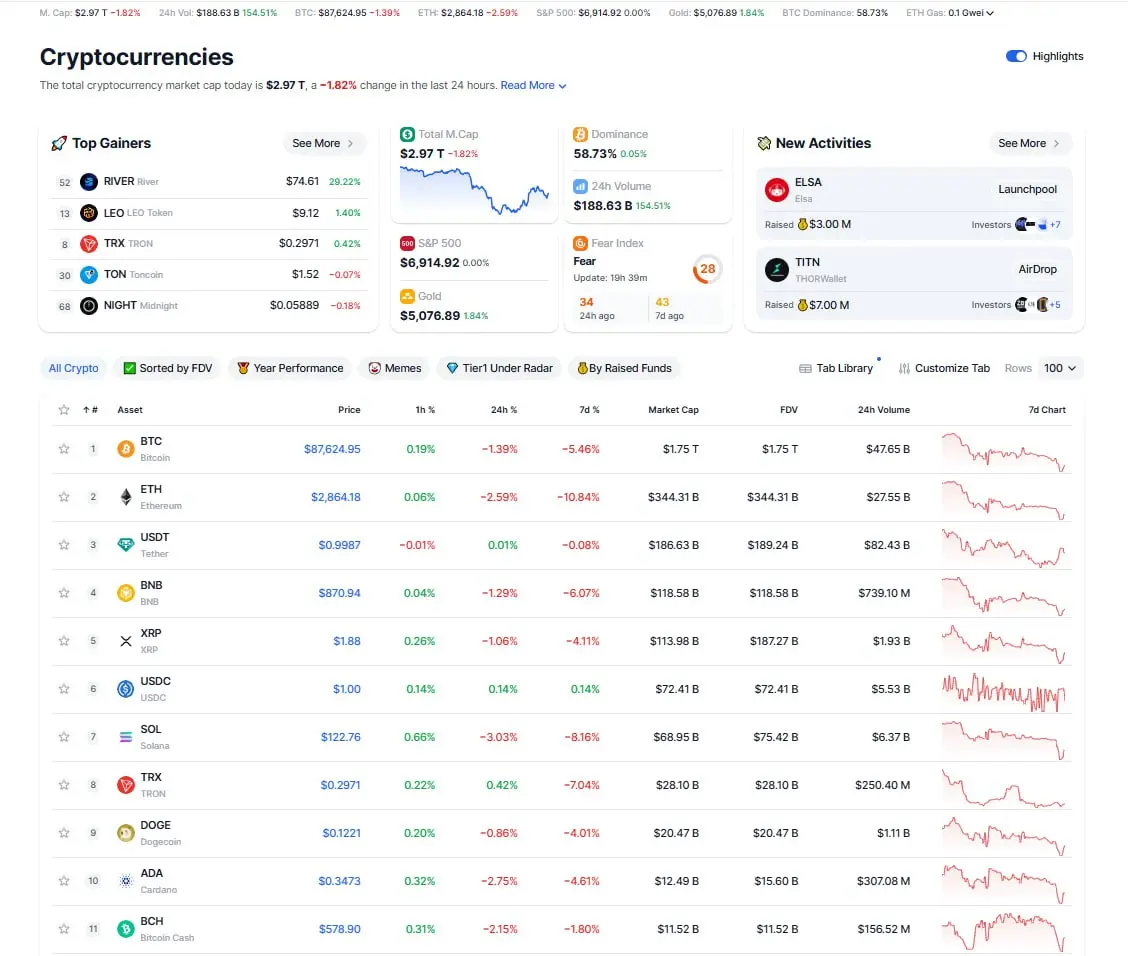
Task: Sort table by Market Cap header
Action: [673, 410]
